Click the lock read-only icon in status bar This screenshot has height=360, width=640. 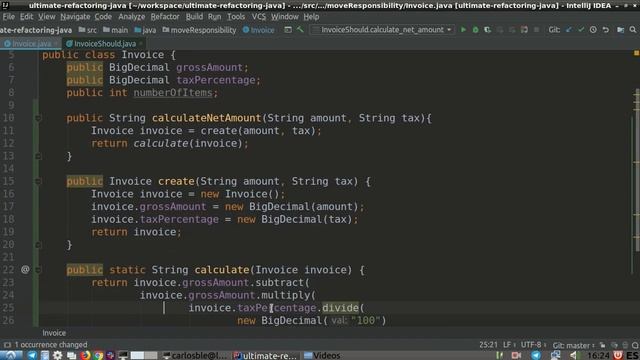pos(602,345)
